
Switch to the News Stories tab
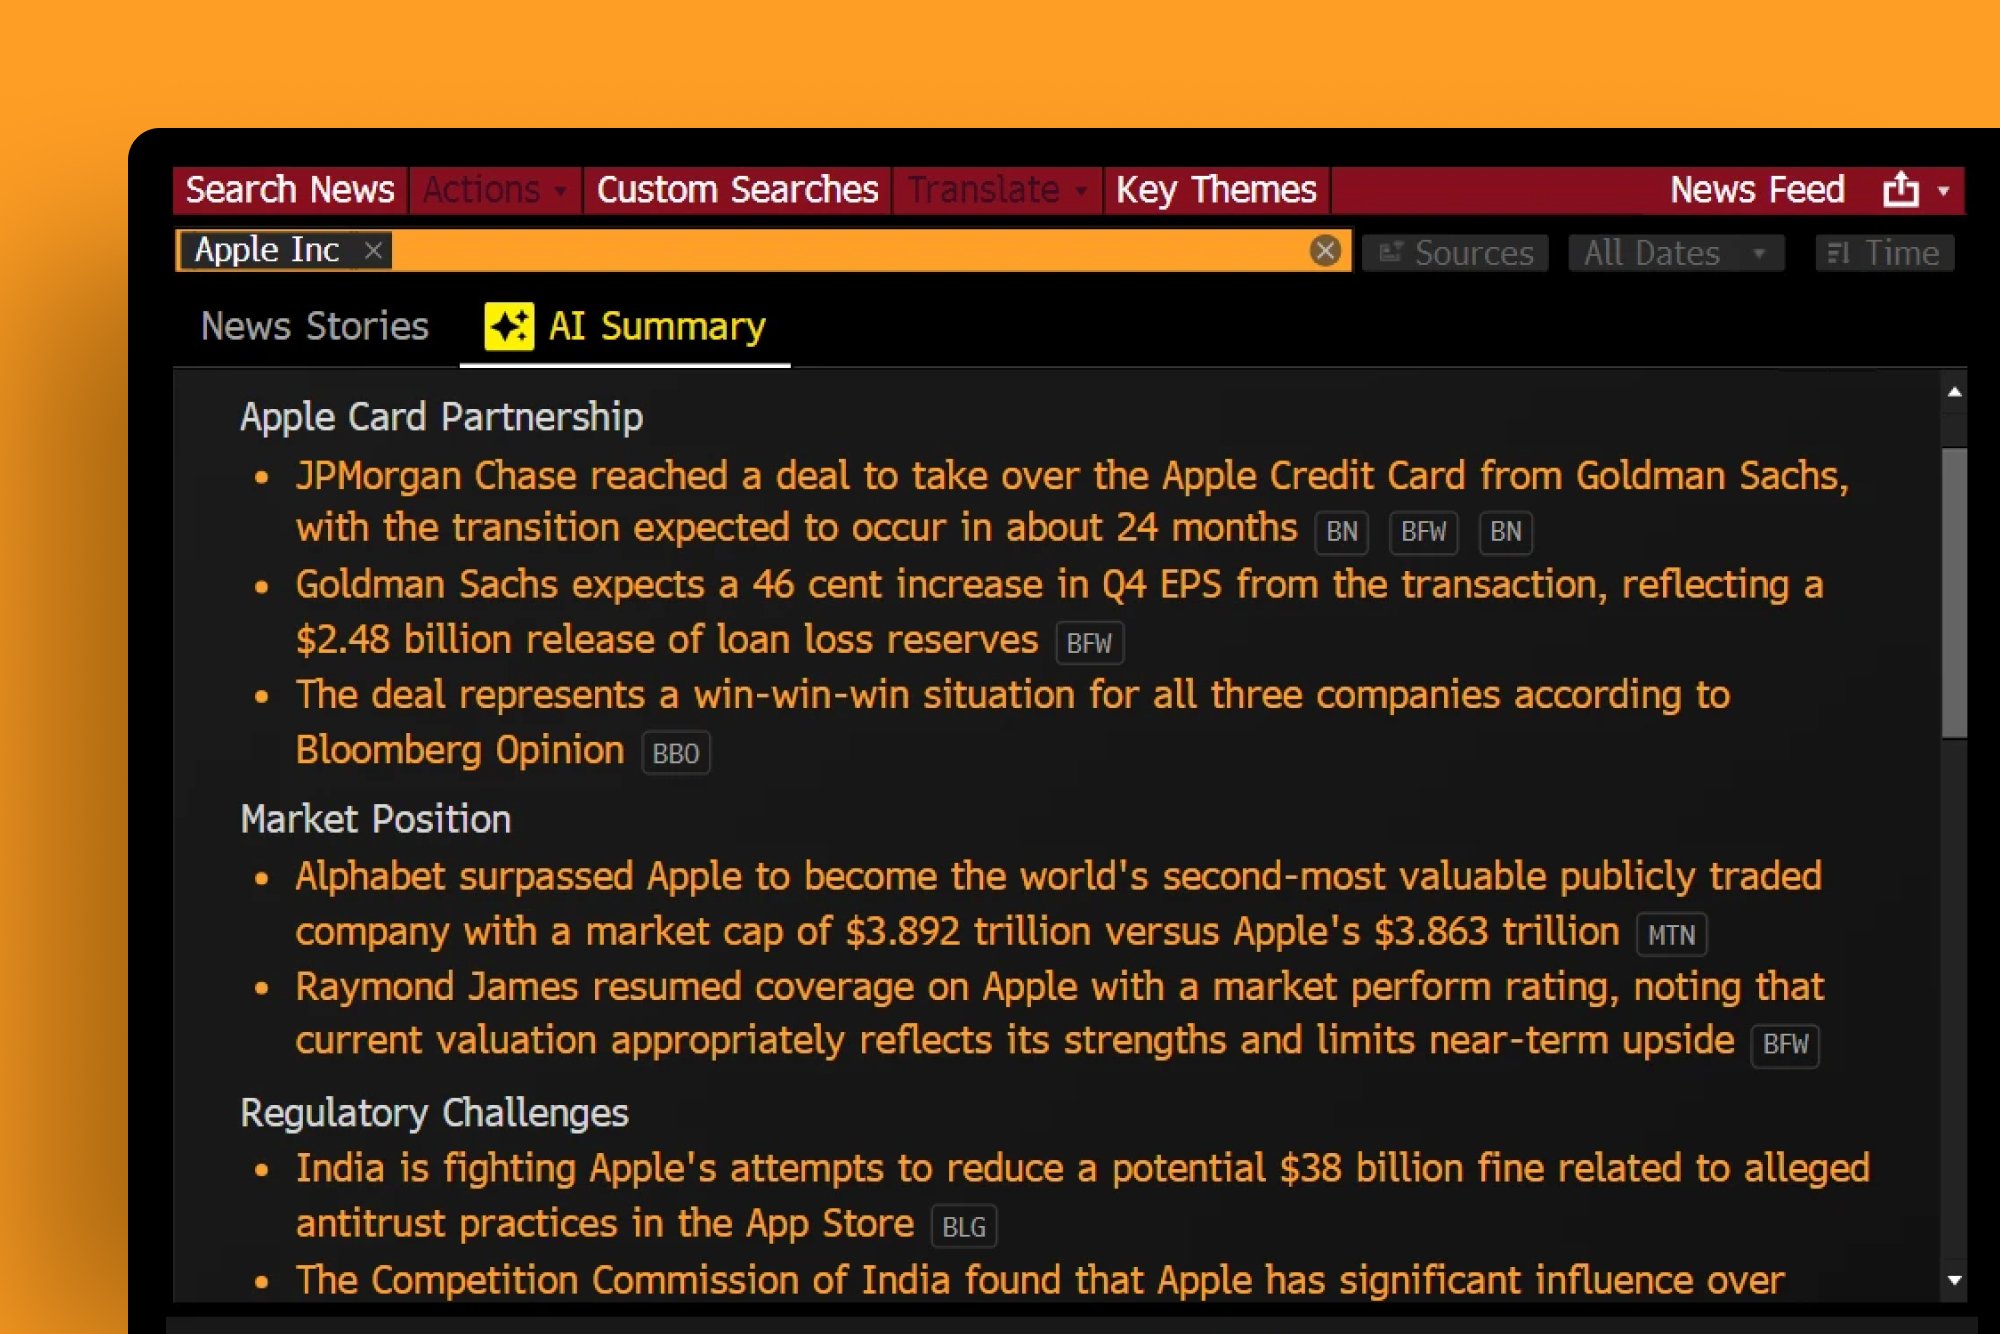[314, 327]
